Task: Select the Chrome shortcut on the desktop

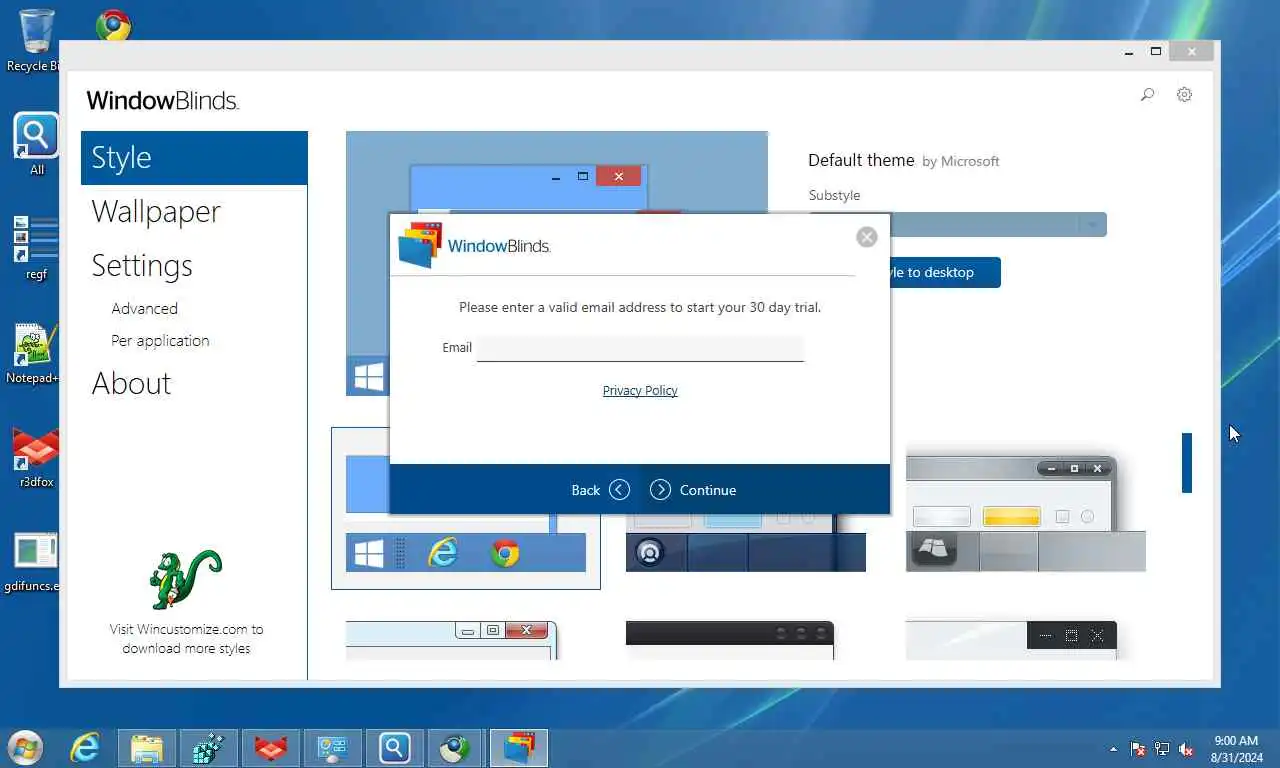Action: 113,25
